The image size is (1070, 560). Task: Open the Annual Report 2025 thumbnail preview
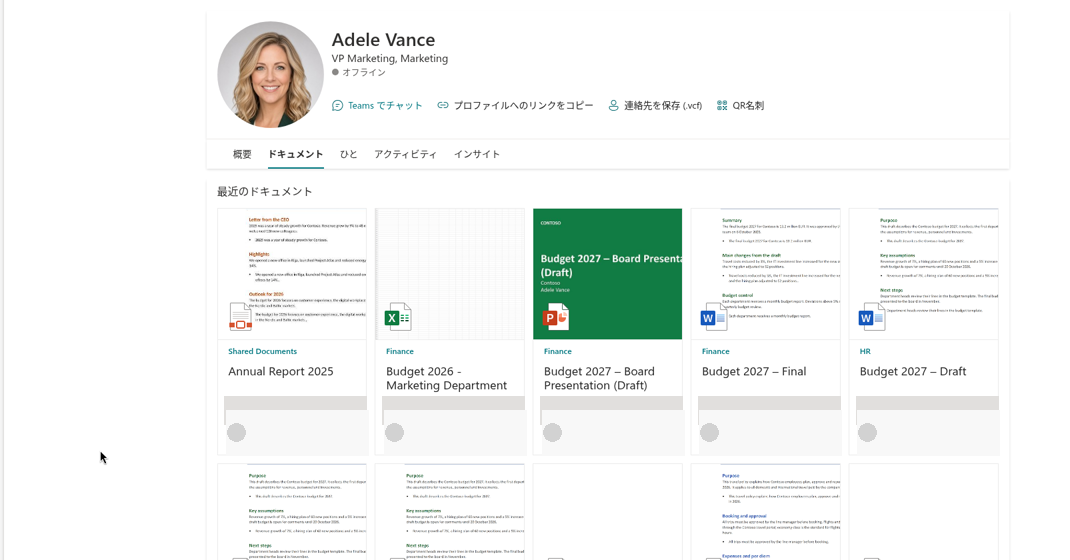292,274
